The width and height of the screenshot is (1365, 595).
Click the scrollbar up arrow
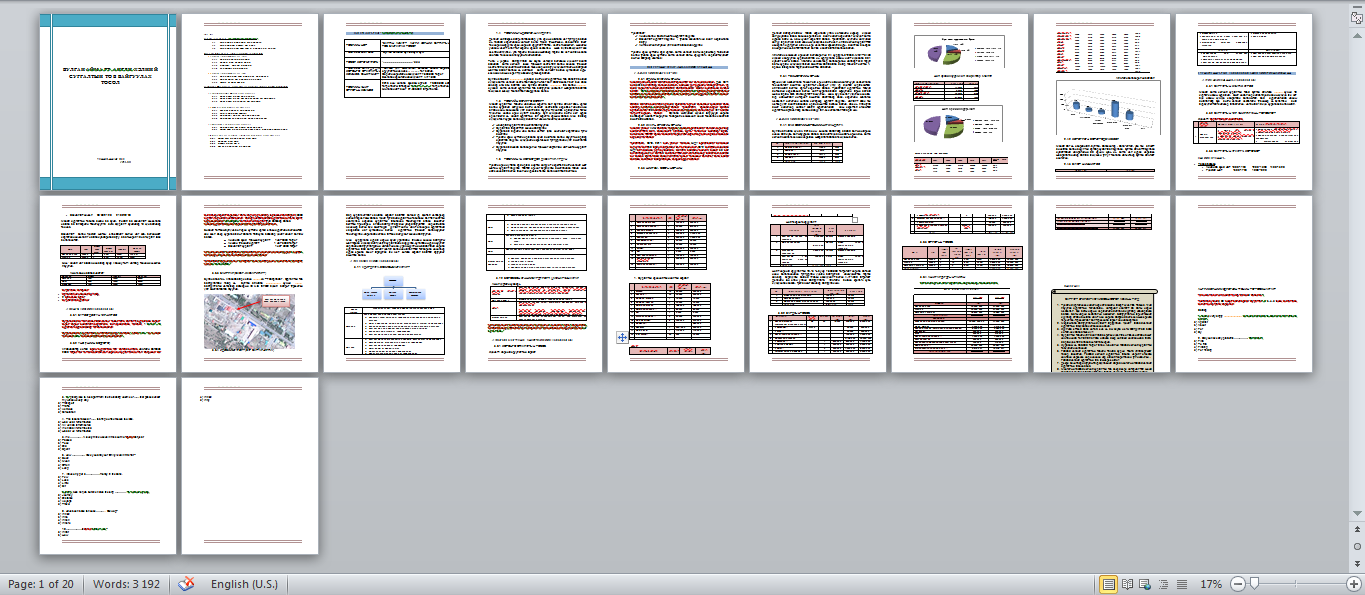tap(1357, 35)
